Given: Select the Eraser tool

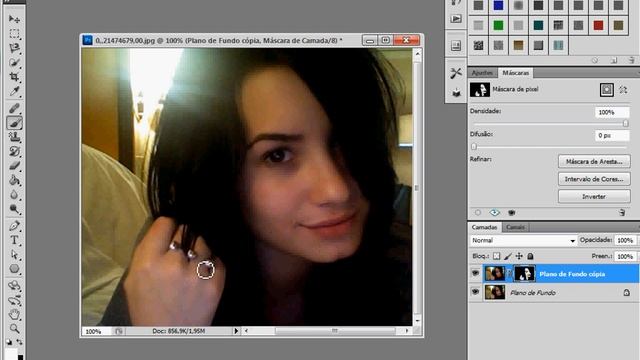Looking at the screenshot, I should [14, 166].
